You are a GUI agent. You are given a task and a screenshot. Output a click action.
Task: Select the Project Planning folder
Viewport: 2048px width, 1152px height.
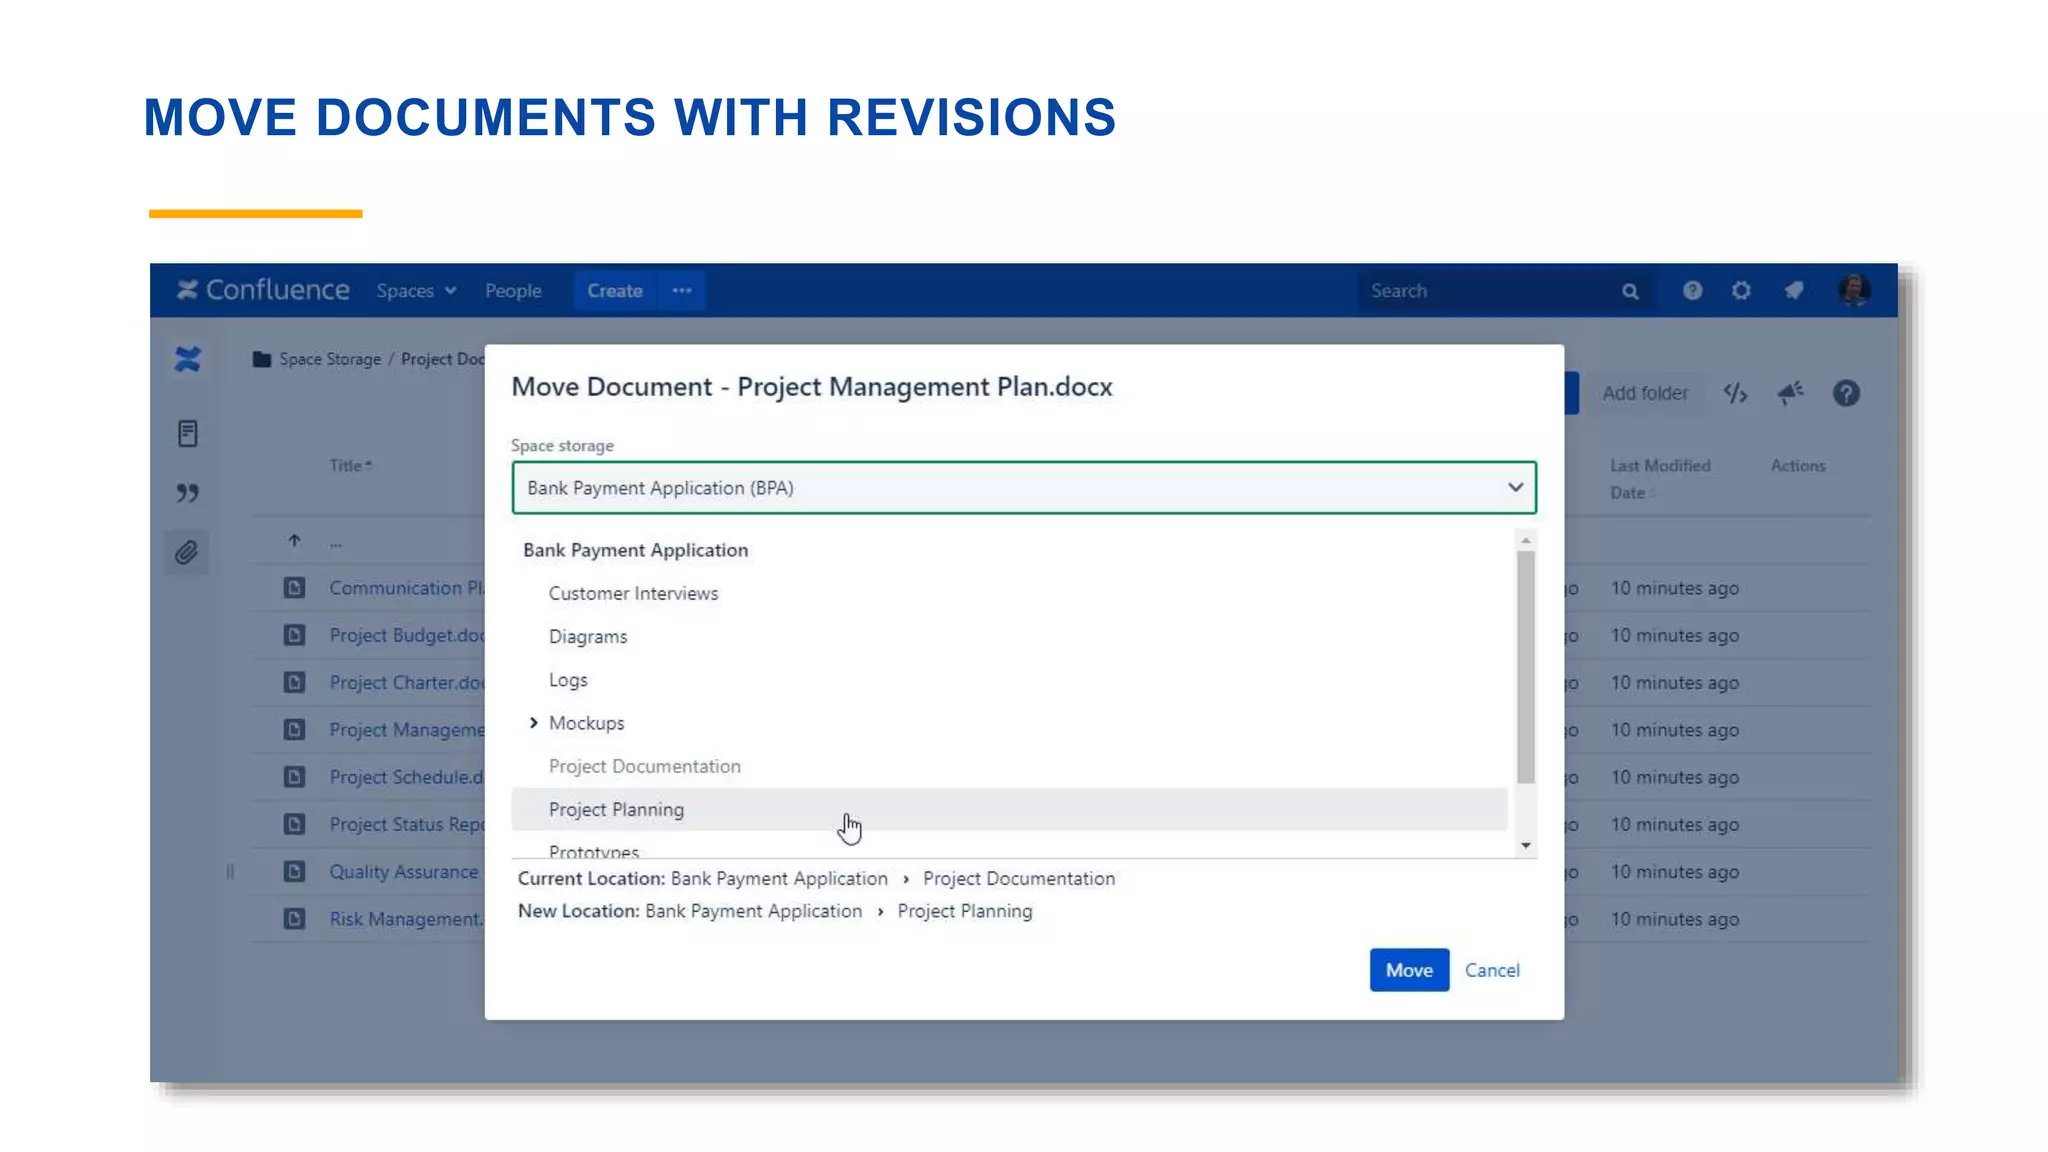coord(616,809)
